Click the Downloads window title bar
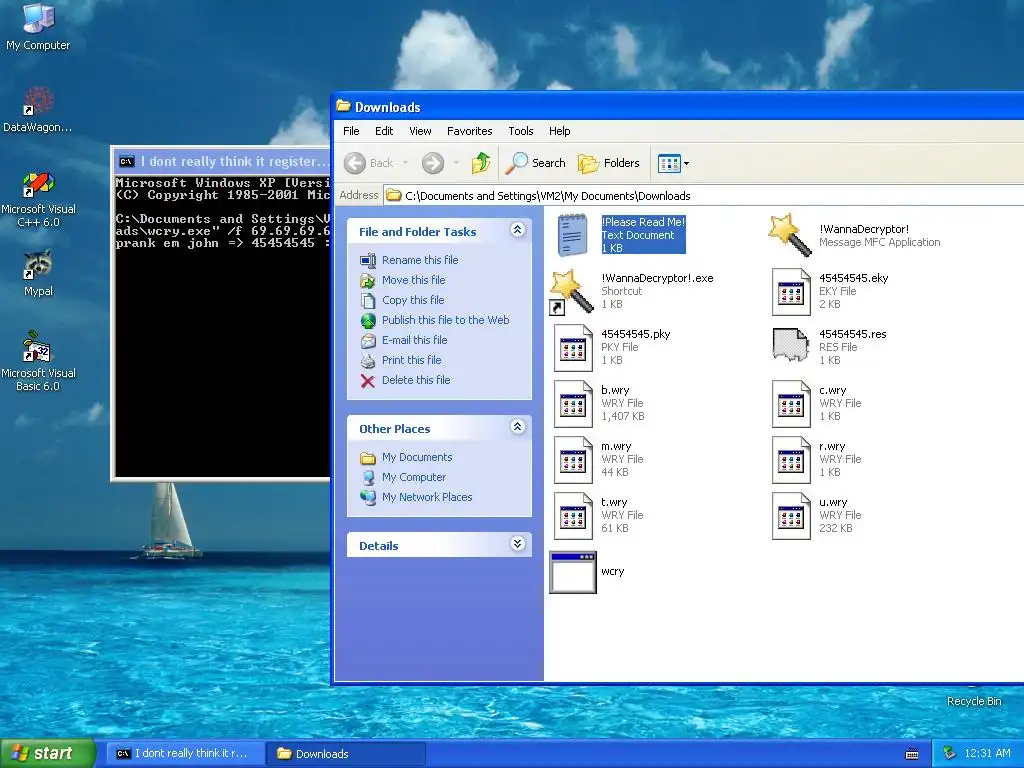Image resolution: width=1024 pixels, height=768 pixels. 679,106
